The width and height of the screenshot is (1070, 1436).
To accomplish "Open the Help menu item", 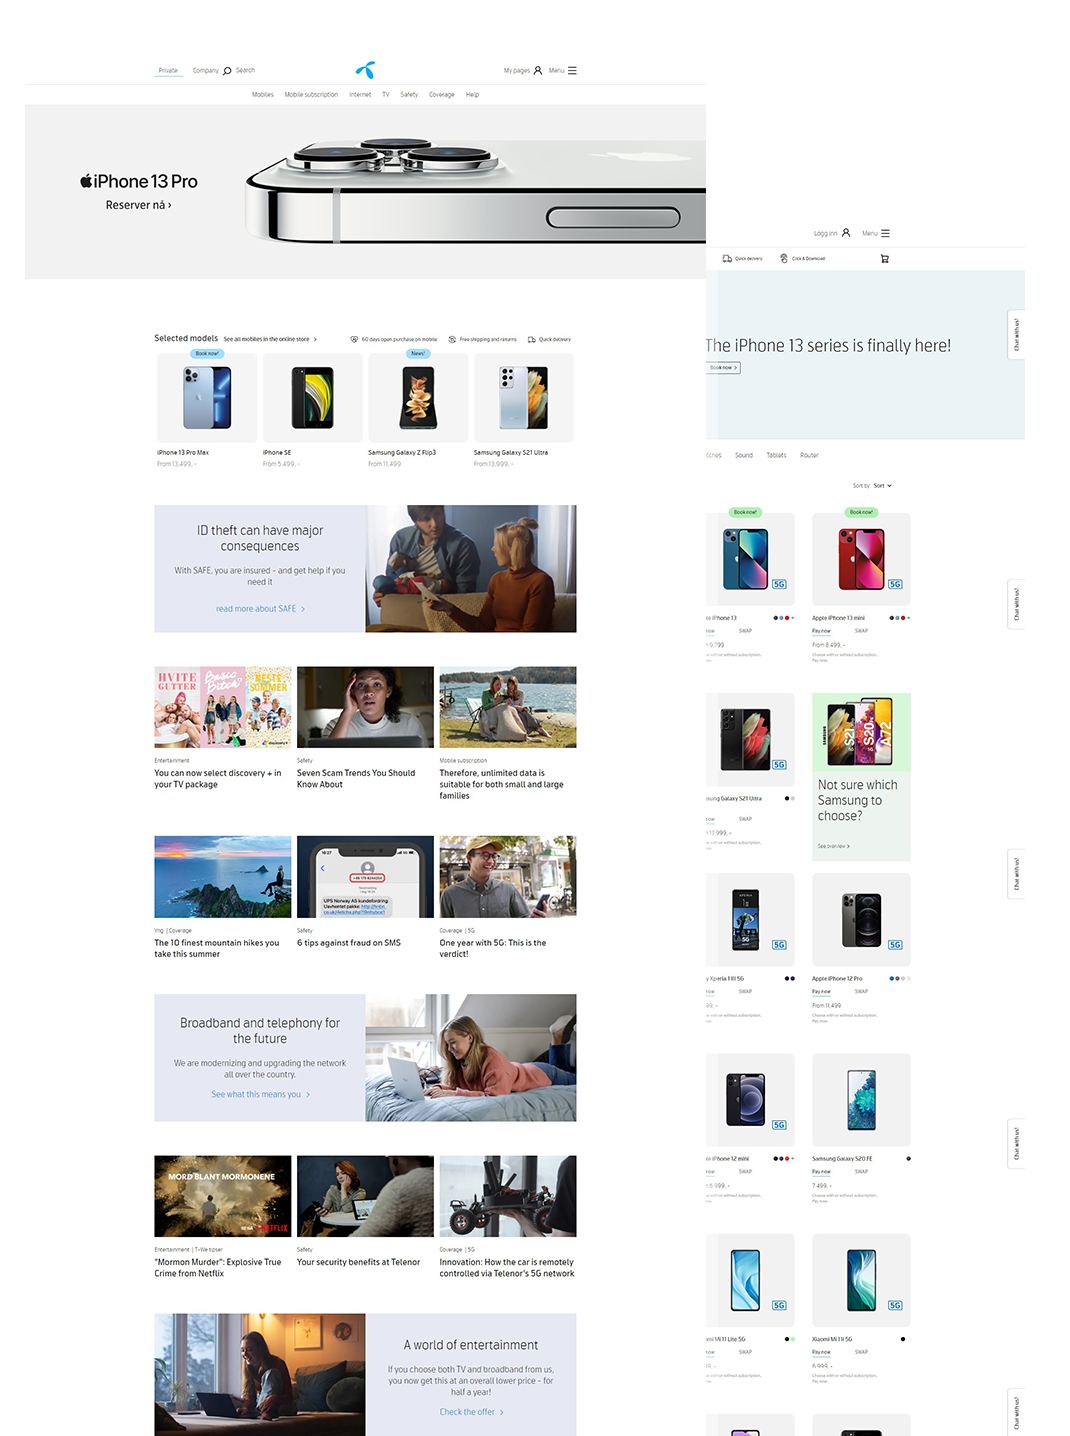I will (472, 95).
